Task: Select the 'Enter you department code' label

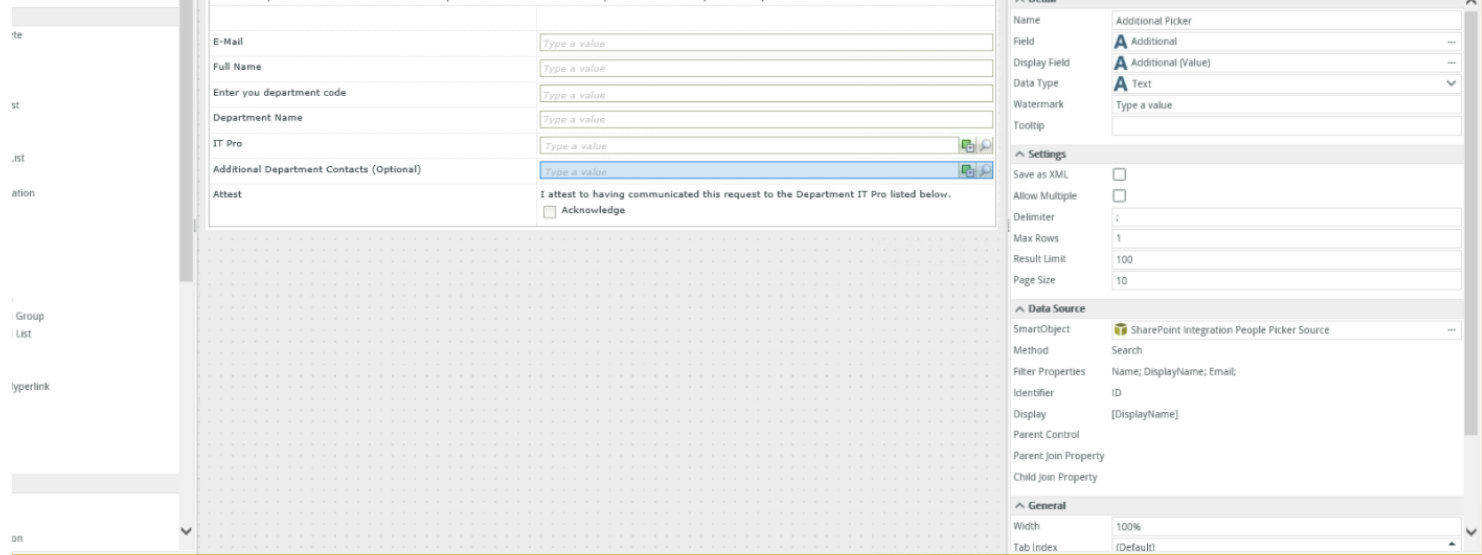Action: click(280, 92)
